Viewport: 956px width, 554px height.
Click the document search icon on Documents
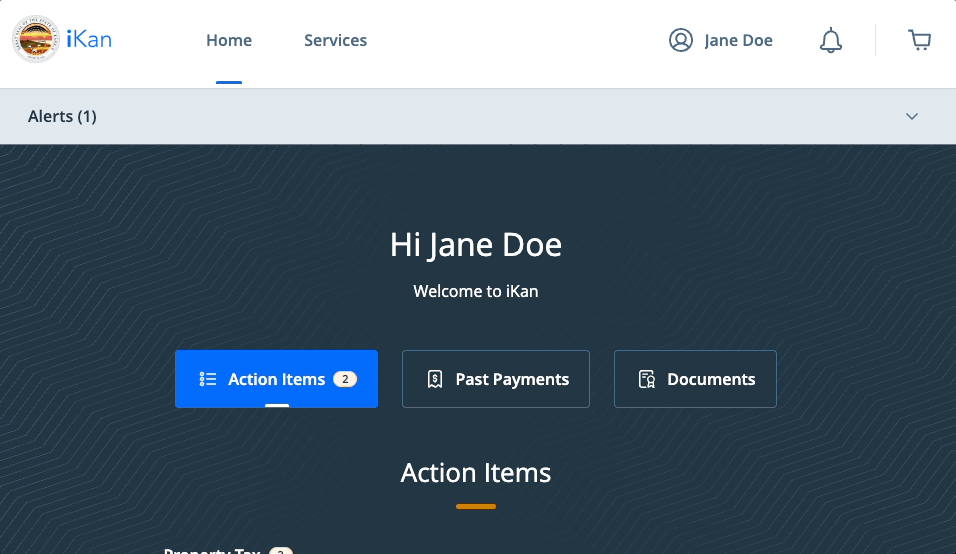647,379
